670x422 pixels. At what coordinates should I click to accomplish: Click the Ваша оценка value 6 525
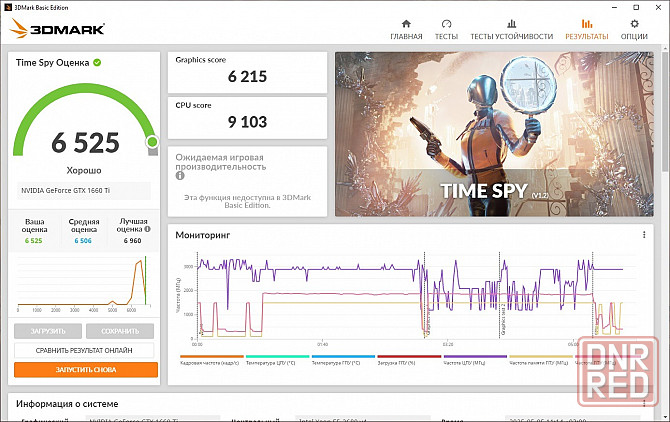click(33, 240)
